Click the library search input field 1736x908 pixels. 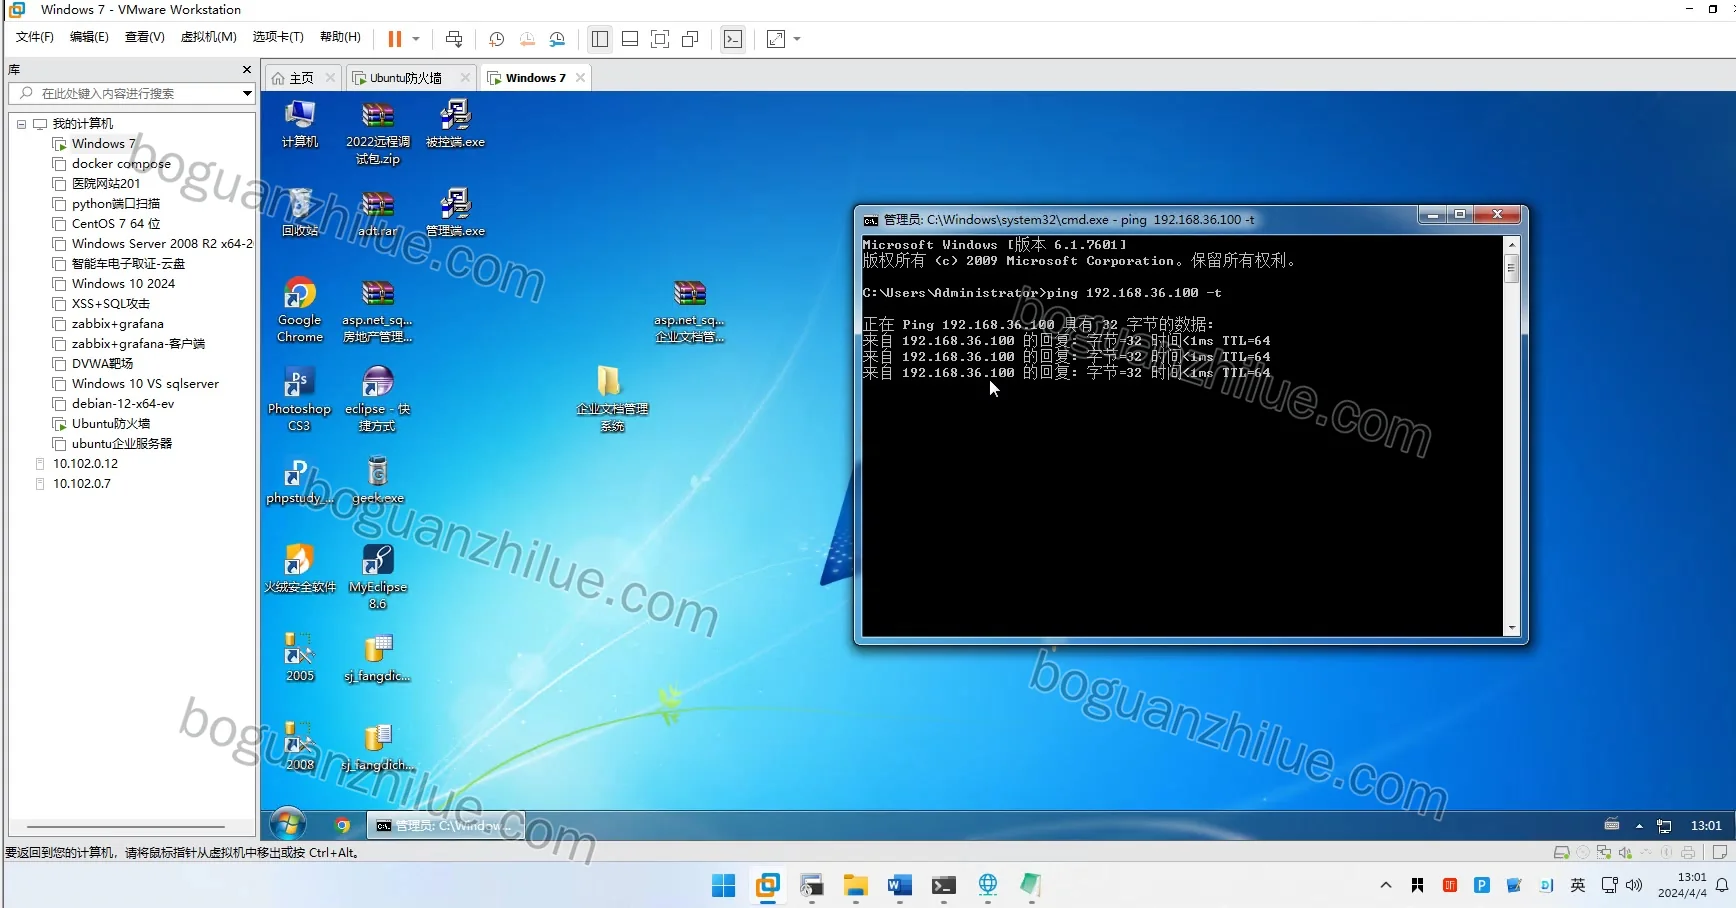(x=130, y=93)
